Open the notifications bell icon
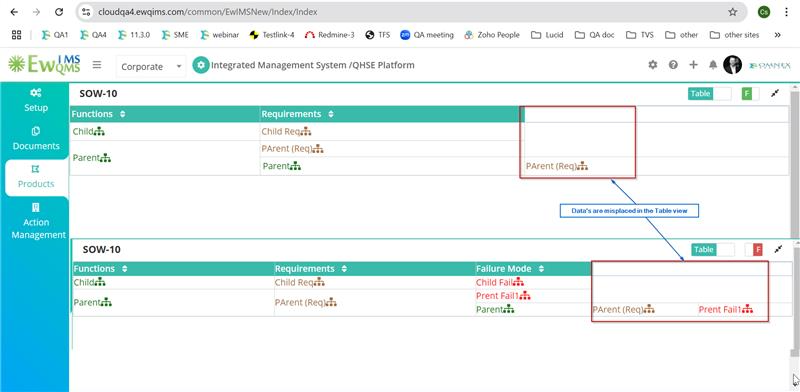The height and width of the screenshot is (392, 800). tap(713, 65)
